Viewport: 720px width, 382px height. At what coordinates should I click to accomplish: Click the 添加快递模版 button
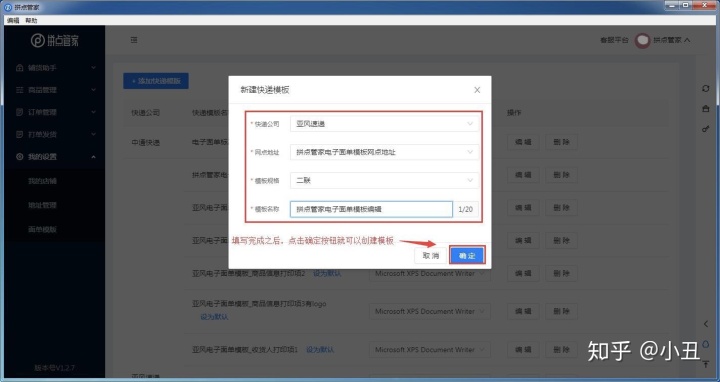tap(156, 81)
